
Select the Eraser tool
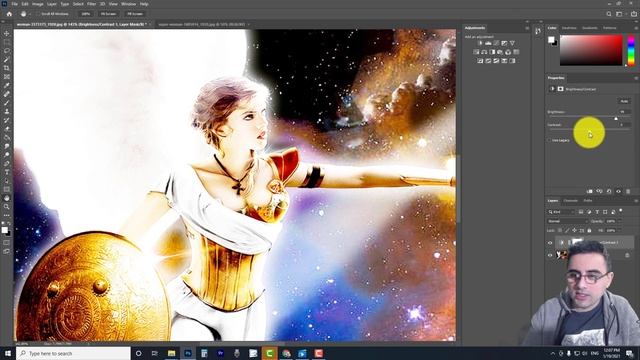pyautogui.click(x=7, y=129)
